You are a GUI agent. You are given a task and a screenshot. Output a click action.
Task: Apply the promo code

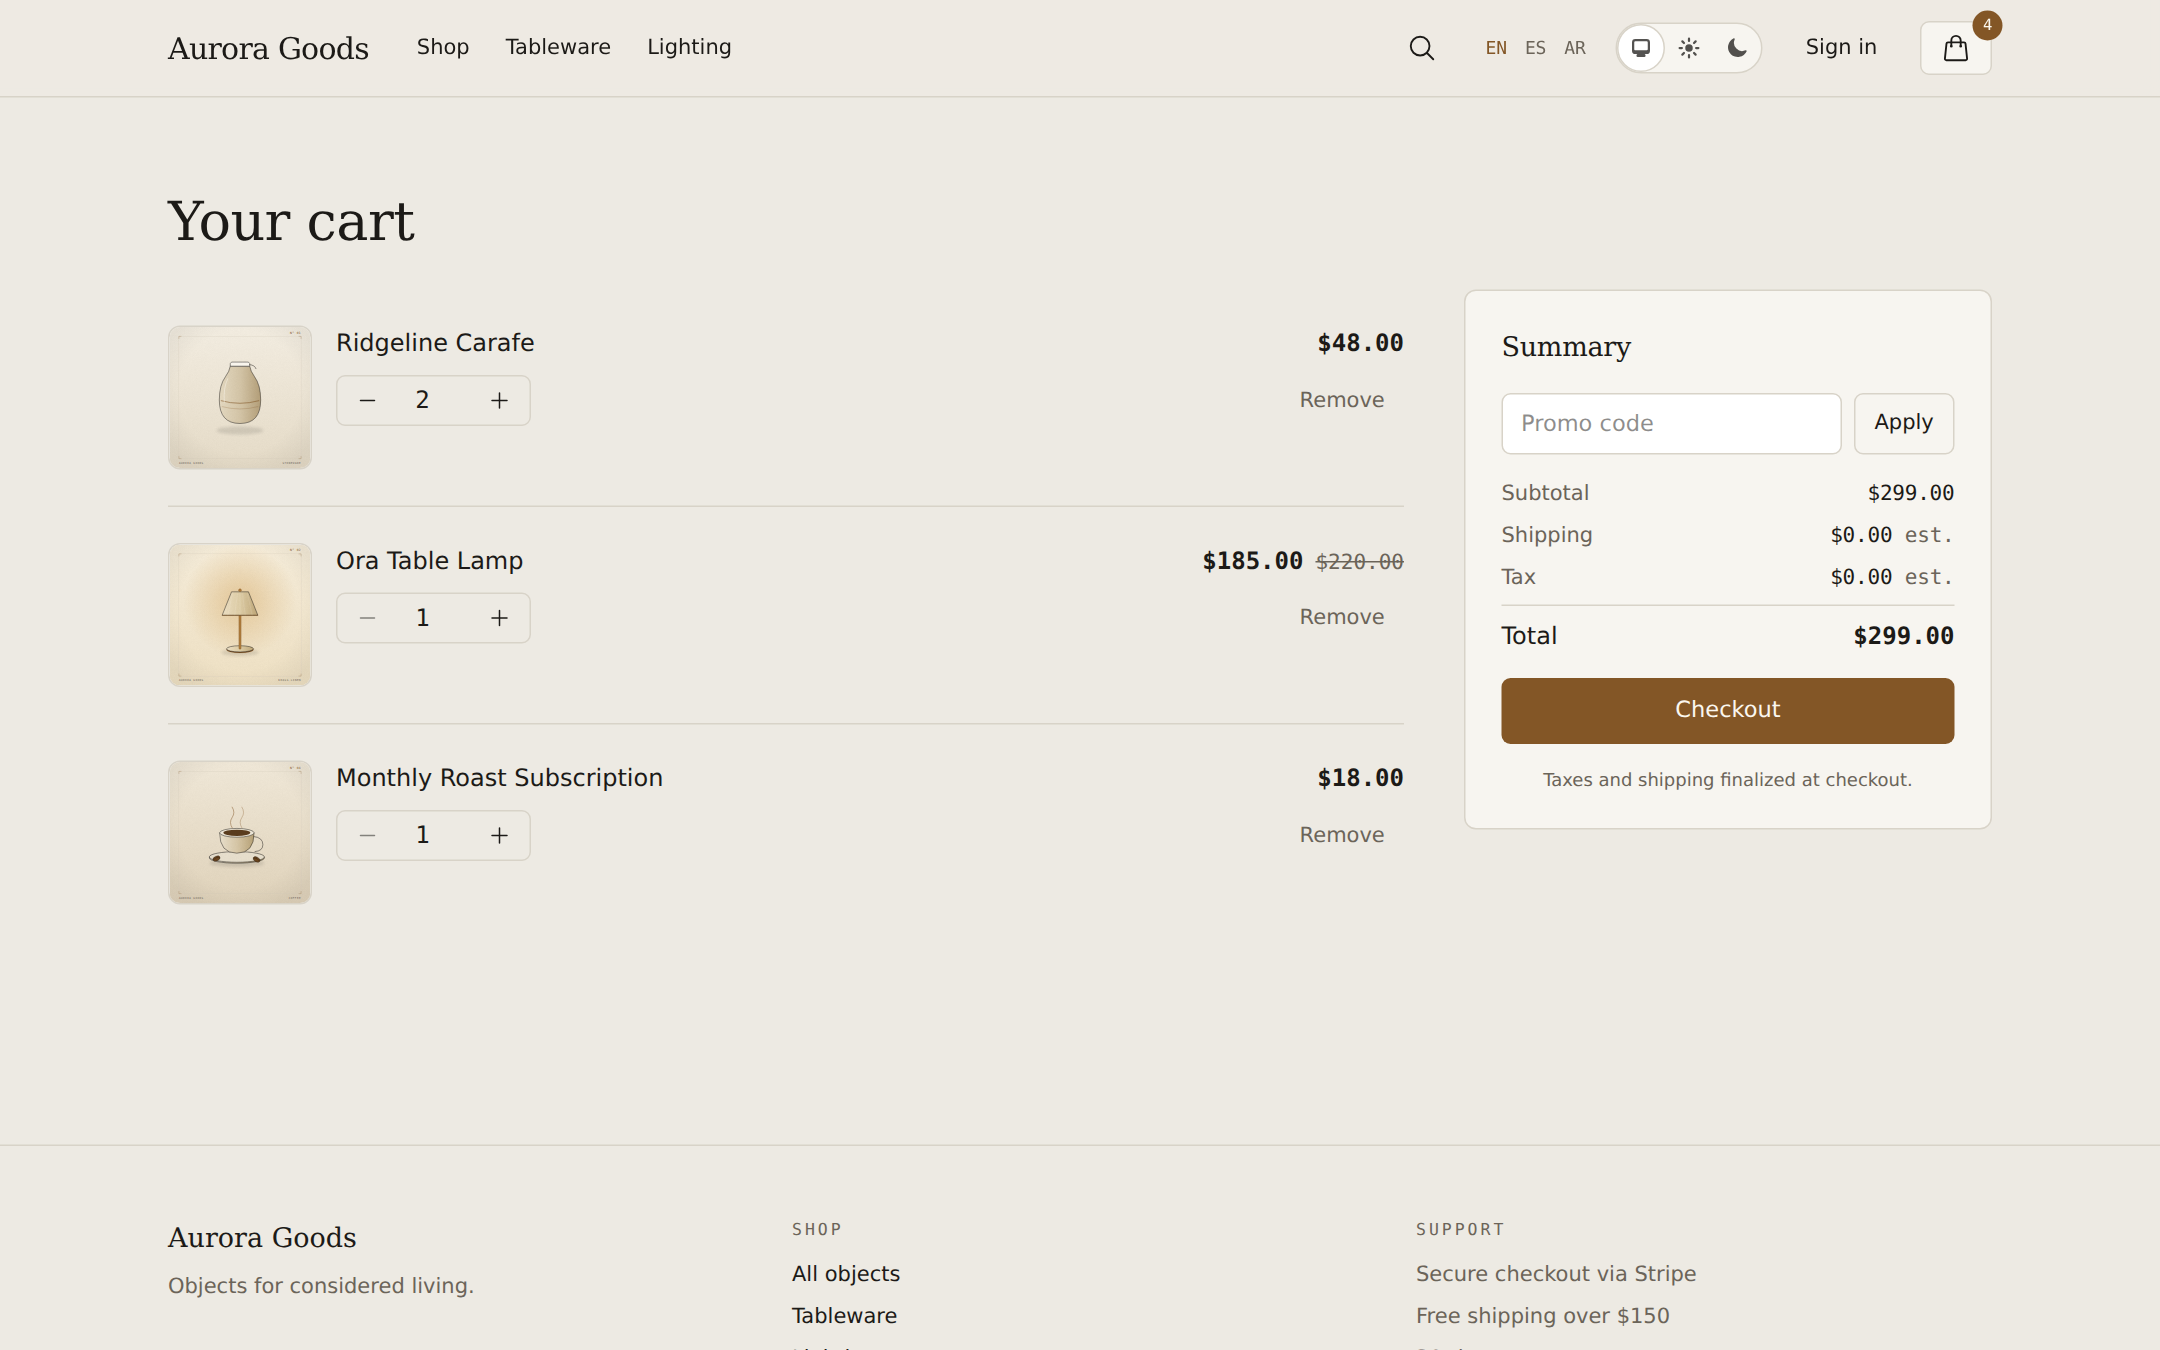point(1903,423)
